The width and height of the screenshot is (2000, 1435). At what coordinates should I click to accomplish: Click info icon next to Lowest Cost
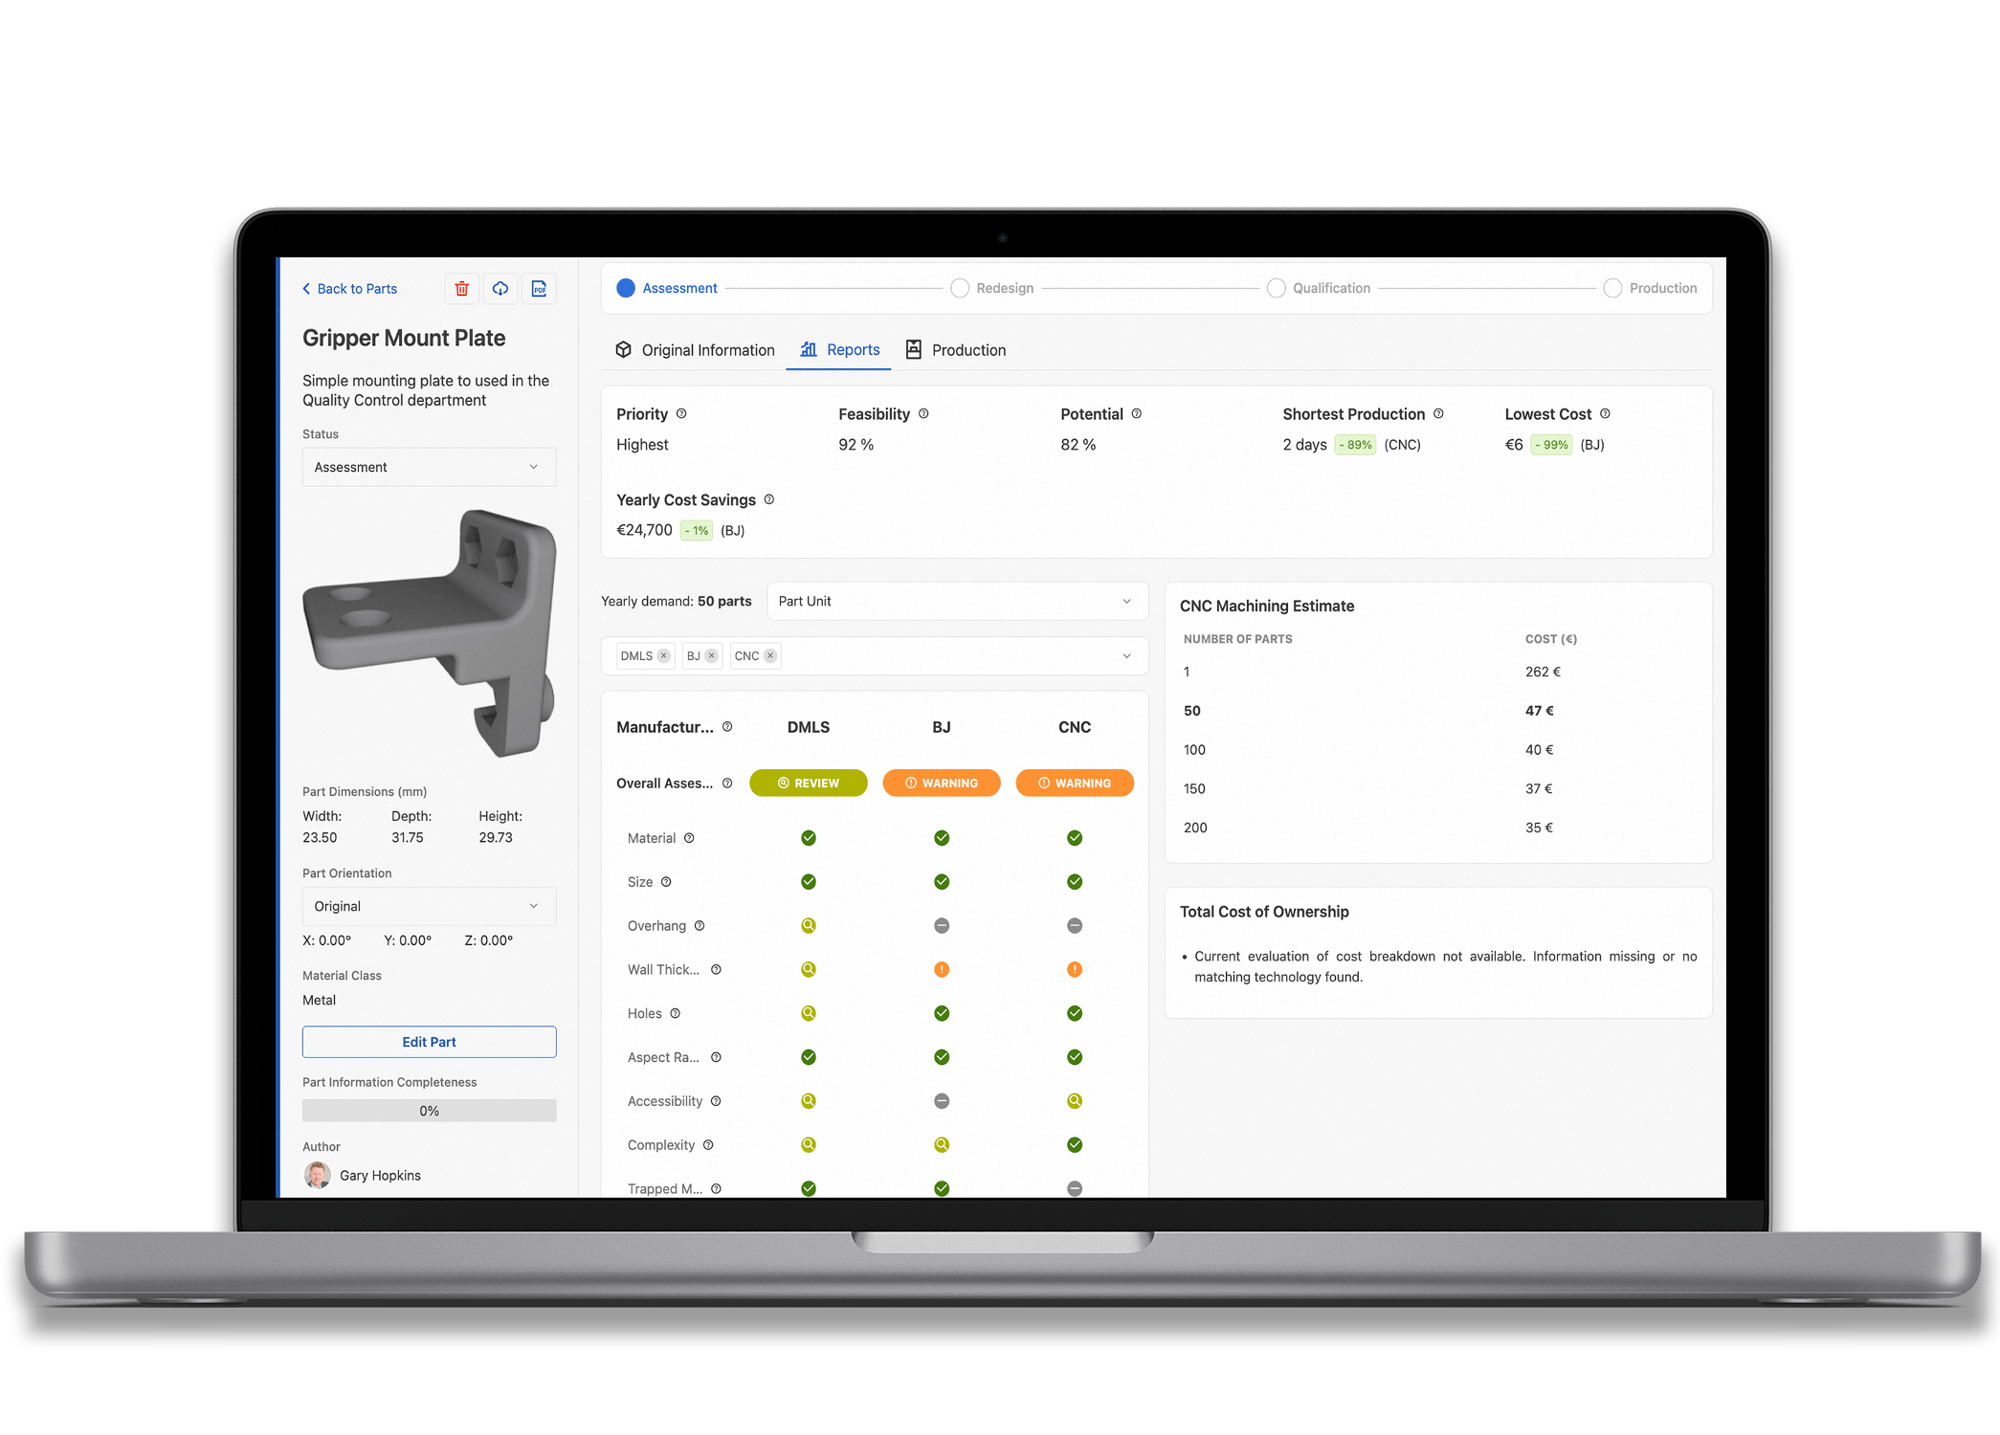point(1605,414)
